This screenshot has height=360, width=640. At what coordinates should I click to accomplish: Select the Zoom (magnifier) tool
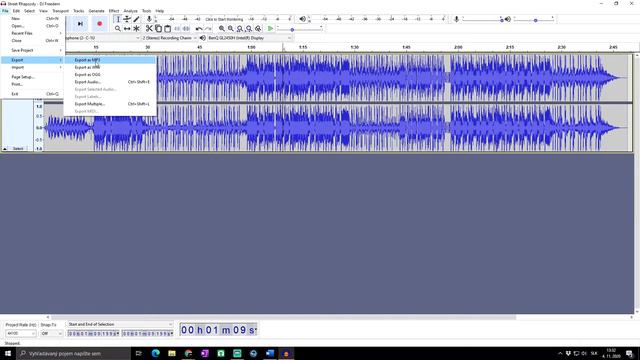click(118, 29)
